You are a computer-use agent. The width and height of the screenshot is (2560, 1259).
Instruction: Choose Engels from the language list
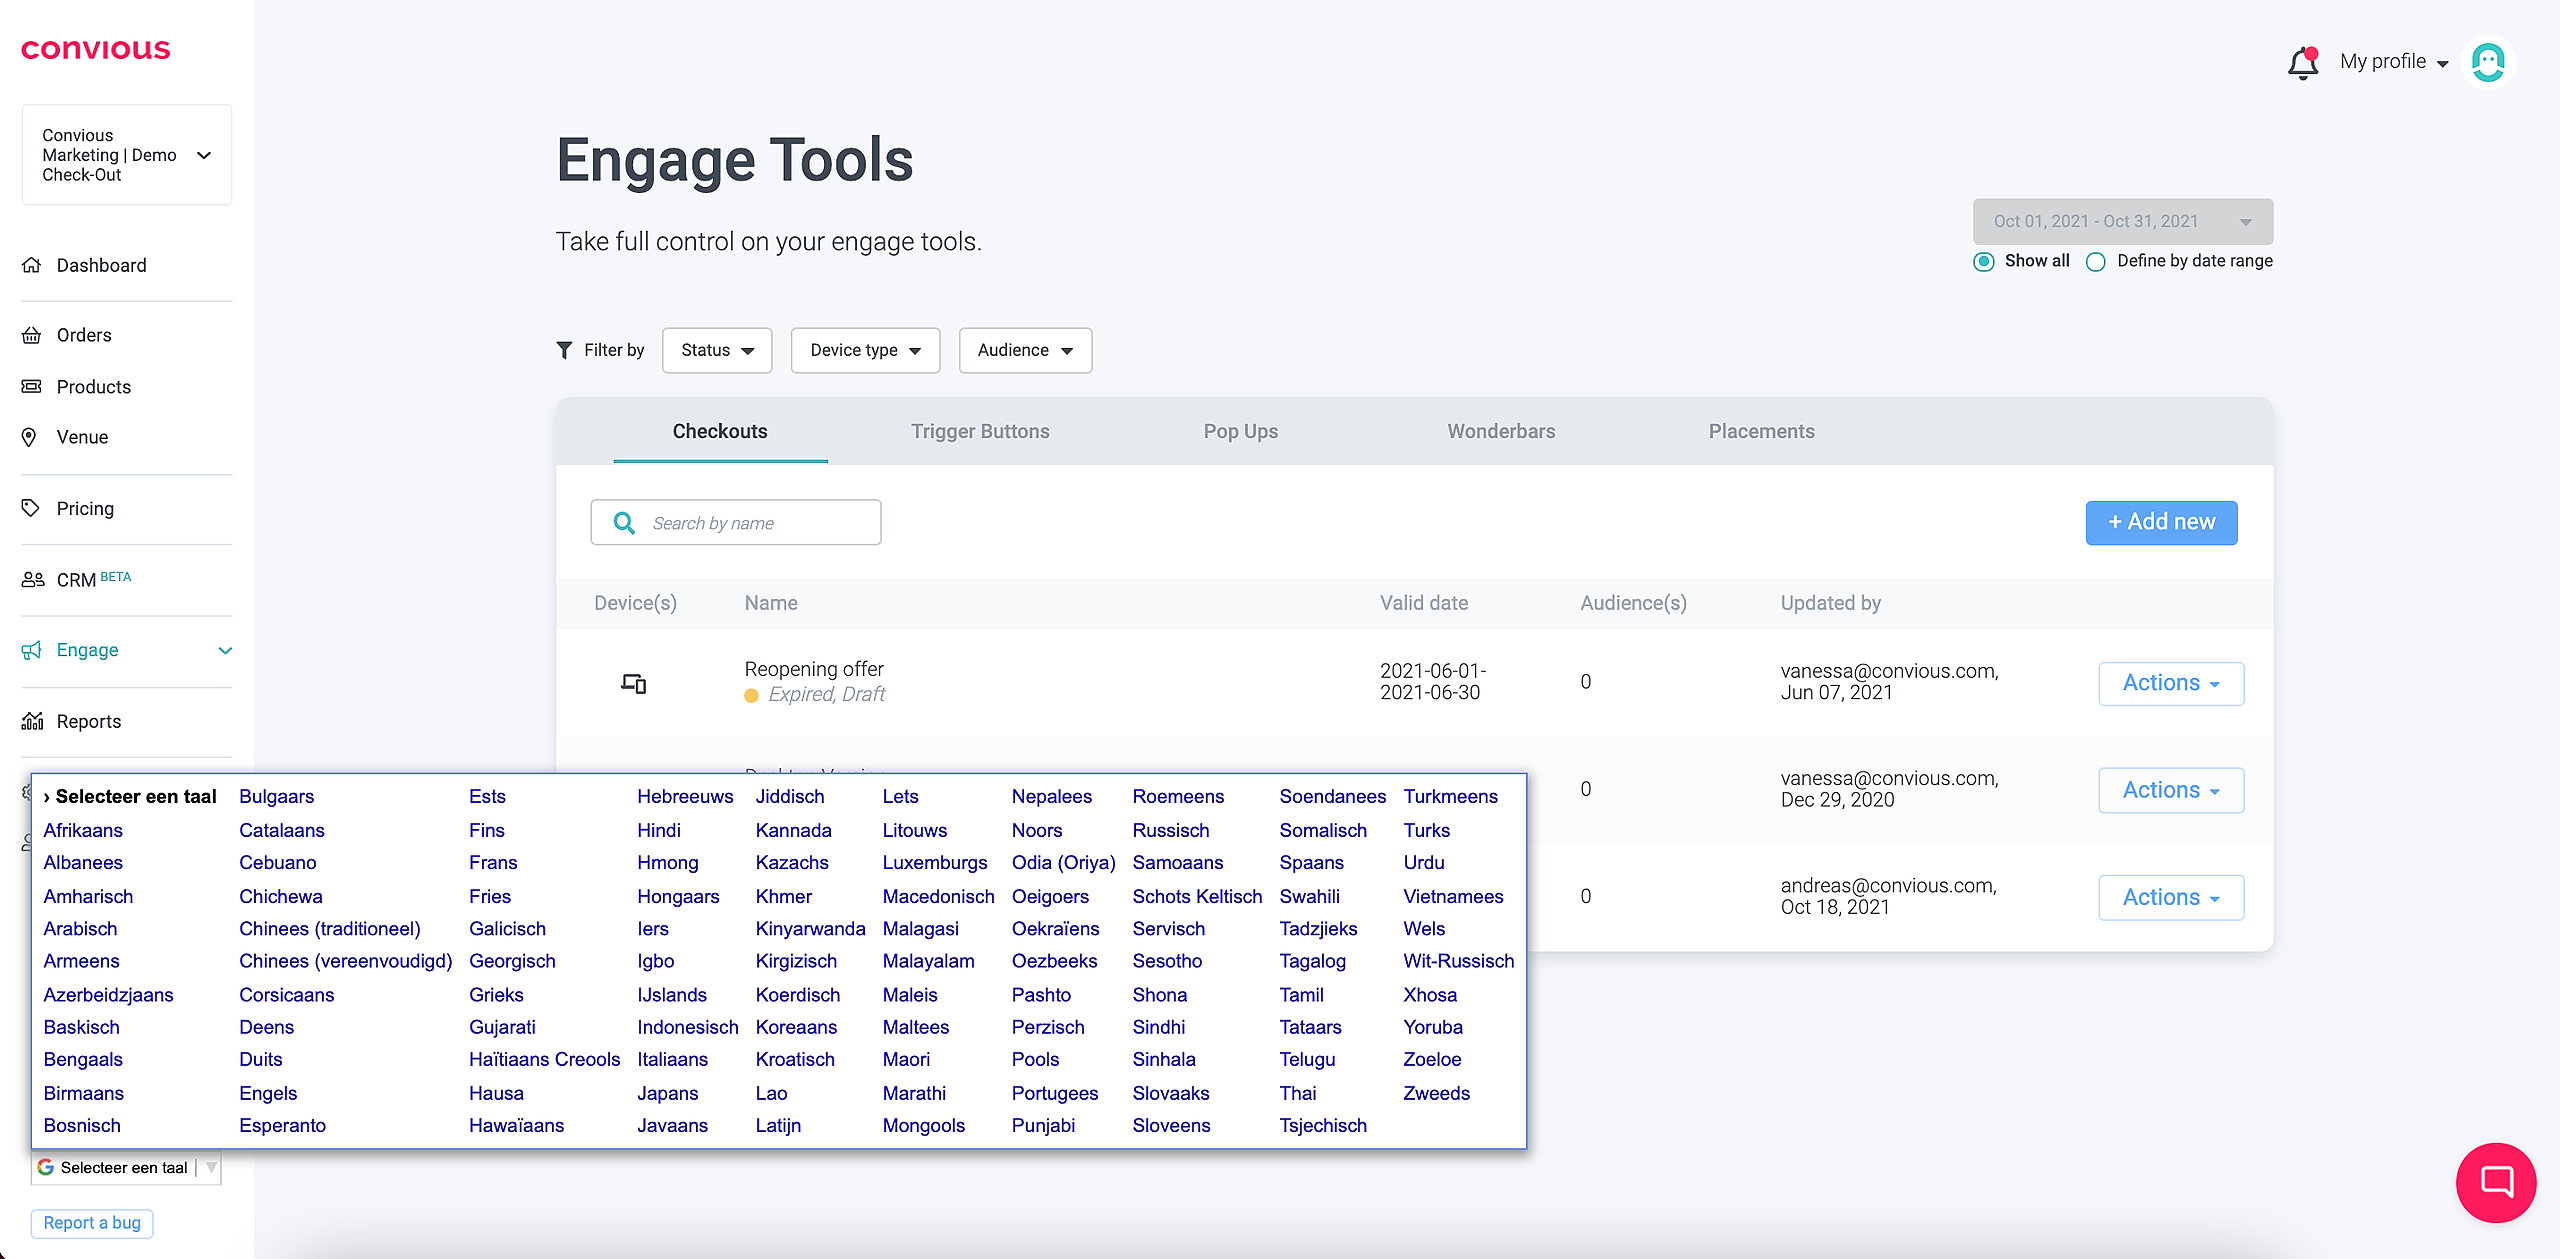pos(268,1093)
